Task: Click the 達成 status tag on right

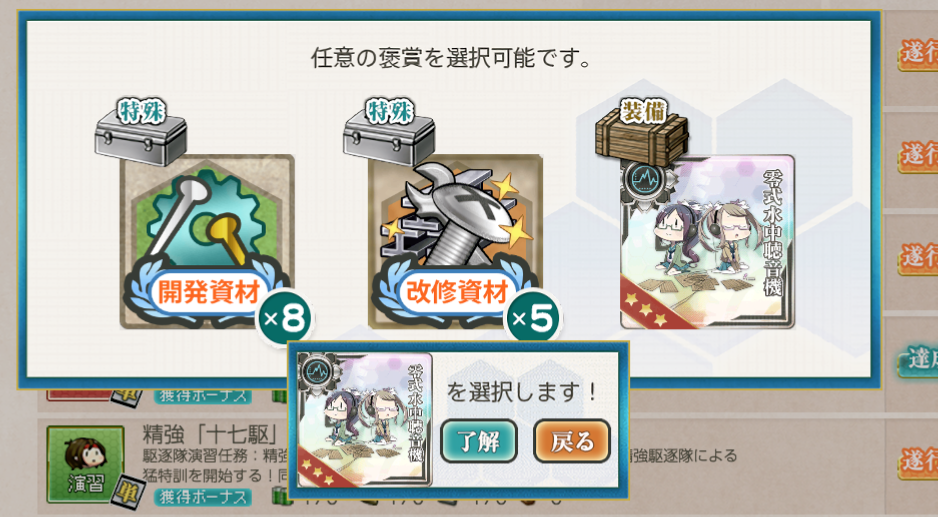Action: pos(918,360)
